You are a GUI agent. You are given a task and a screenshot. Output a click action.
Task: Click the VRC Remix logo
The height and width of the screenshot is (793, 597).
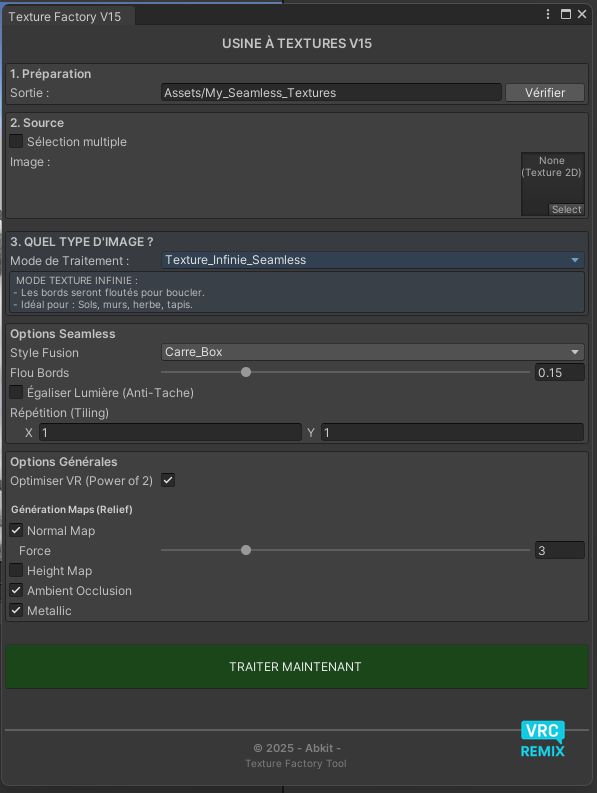click(x=543, y=739)
